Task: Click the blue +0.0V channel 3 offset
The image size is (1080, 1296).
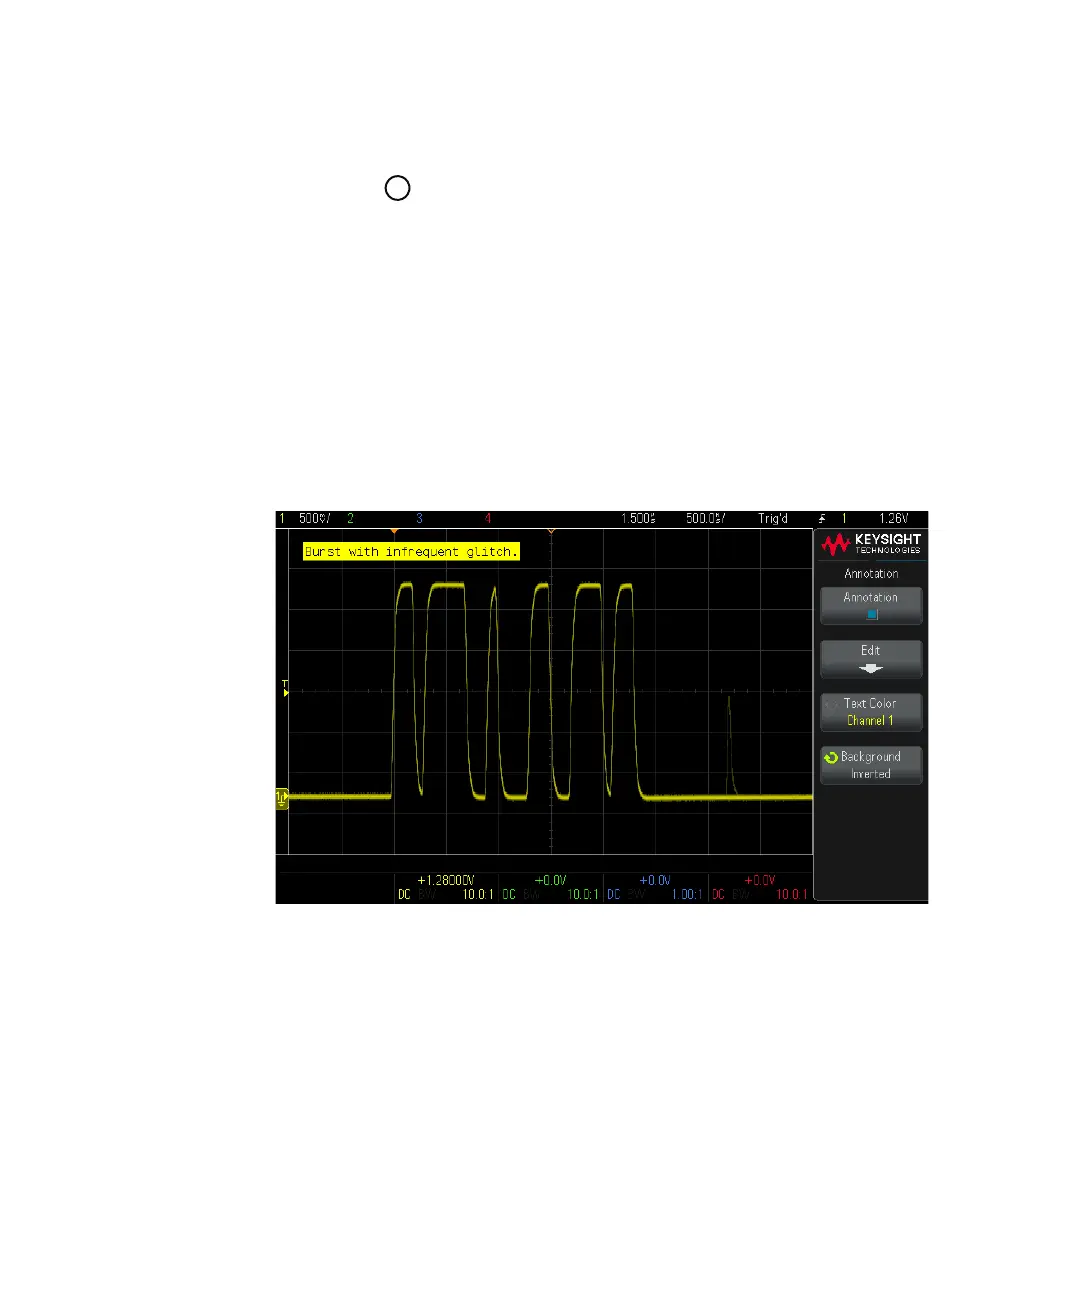Action: [x=655, y=881]
